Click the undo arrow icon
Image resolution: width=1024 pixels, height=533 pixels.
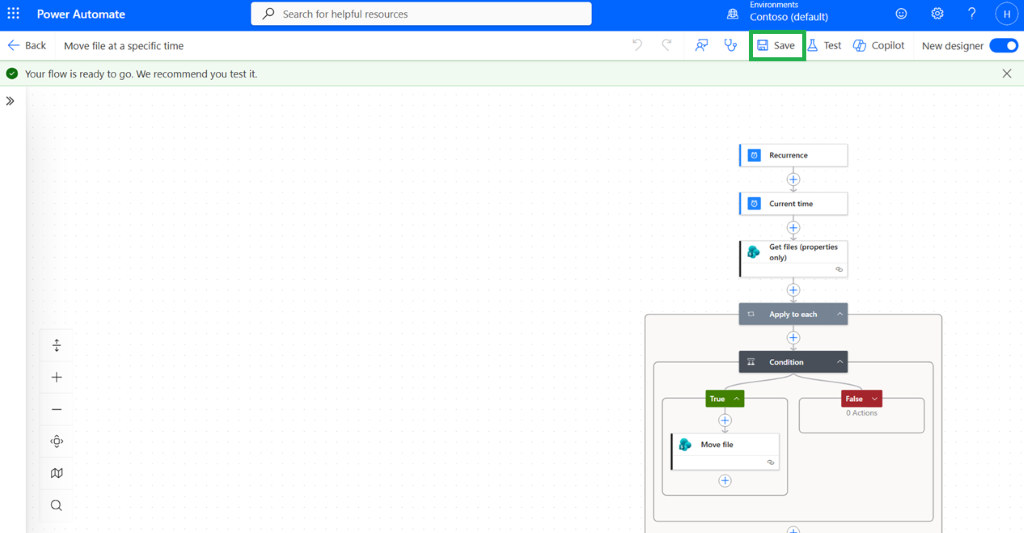coord(637,45)
